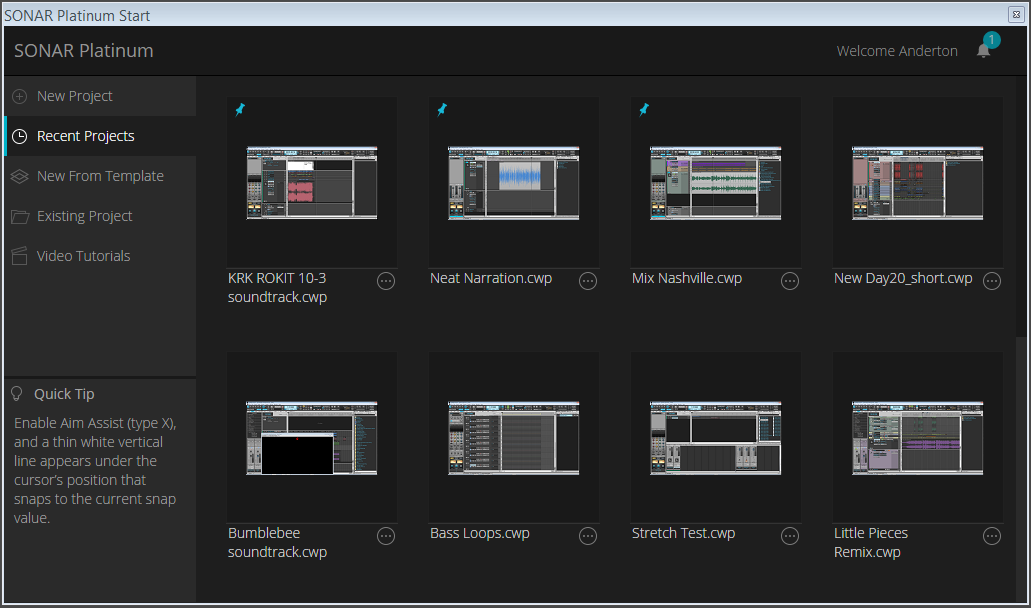Click the Video Tutorials clapperboard icon
Screen dimensions: 1031x610
[x=20, y=256]
